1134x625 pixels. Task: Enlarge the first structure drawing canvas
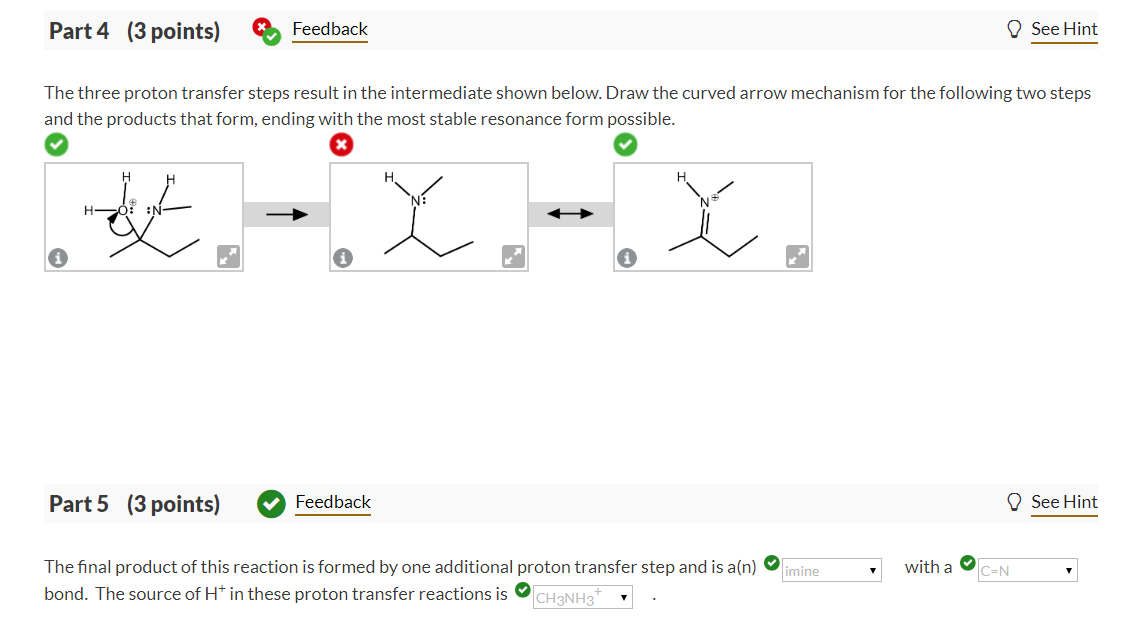(x=228, y=257)
